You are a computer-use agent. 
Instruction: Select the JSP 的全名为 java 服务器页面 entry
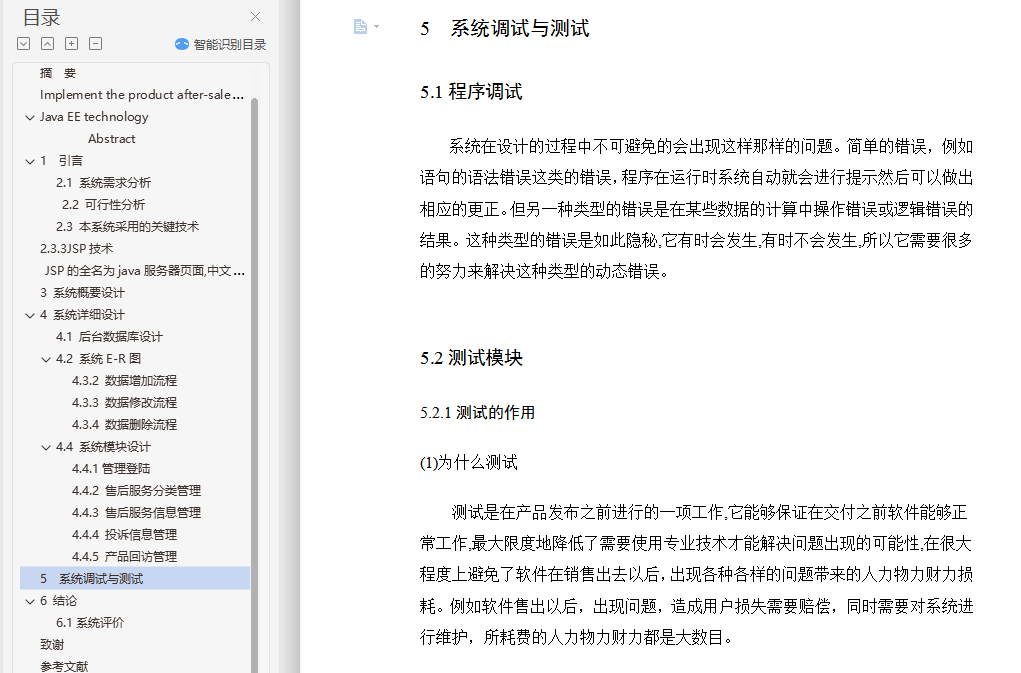(x=145, y=271)
